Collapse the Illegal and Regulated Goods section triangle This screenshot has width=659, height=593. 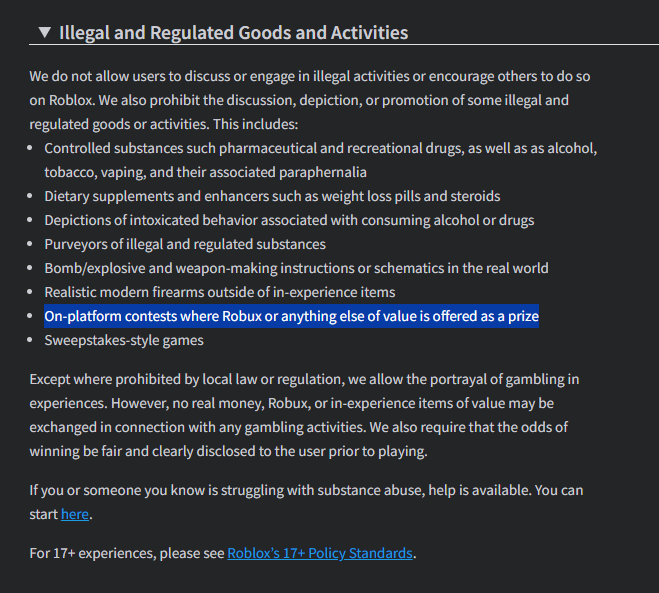click(45, 32)
